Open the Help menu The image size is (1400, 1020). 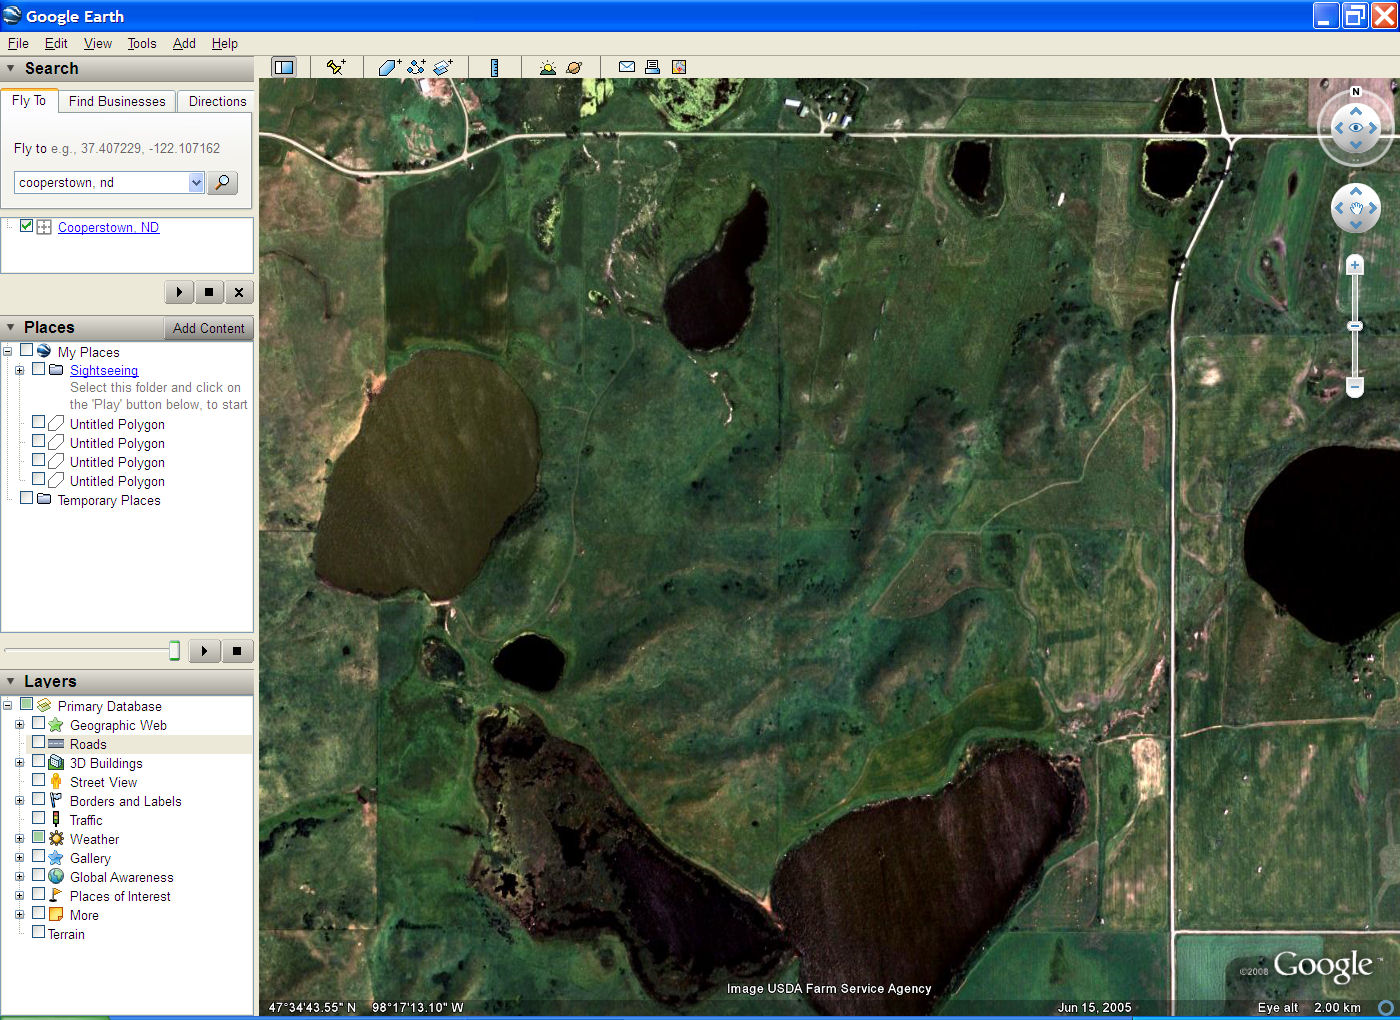tap(225, 43)
